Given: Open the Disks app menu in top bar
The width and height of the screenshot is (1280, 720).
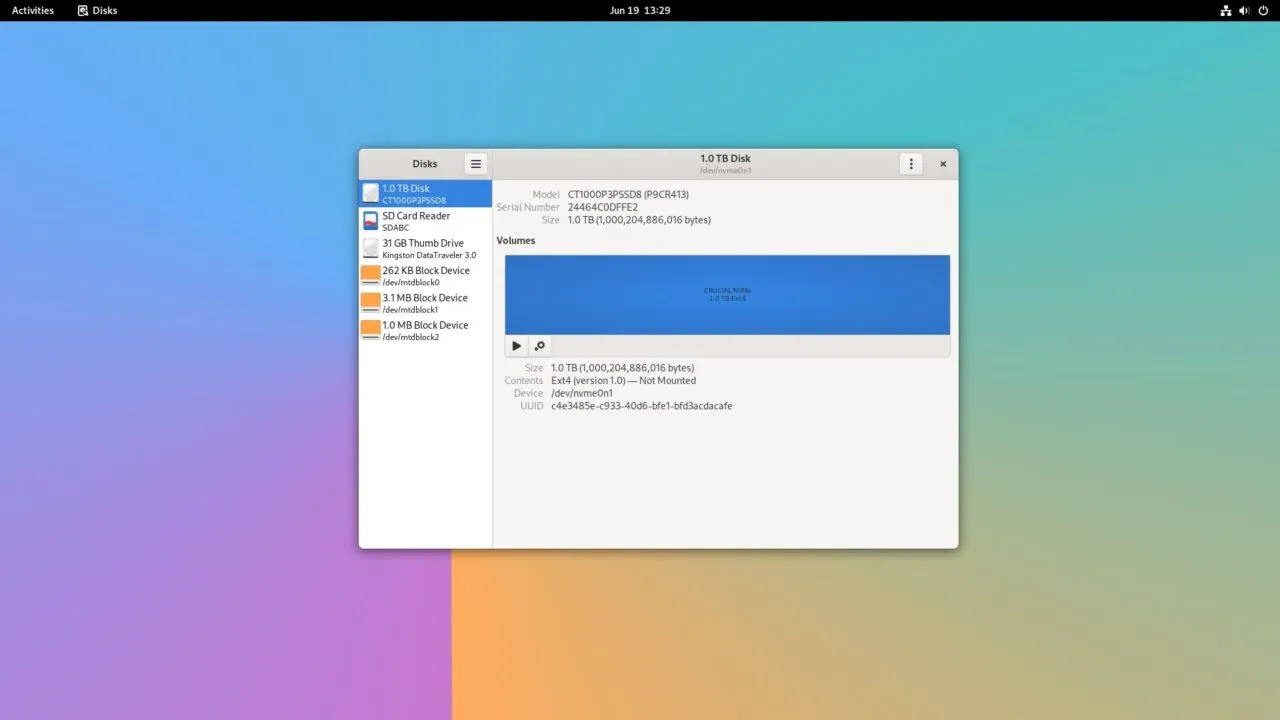Looking at the screenshot, I should click(x=98, y=10).
